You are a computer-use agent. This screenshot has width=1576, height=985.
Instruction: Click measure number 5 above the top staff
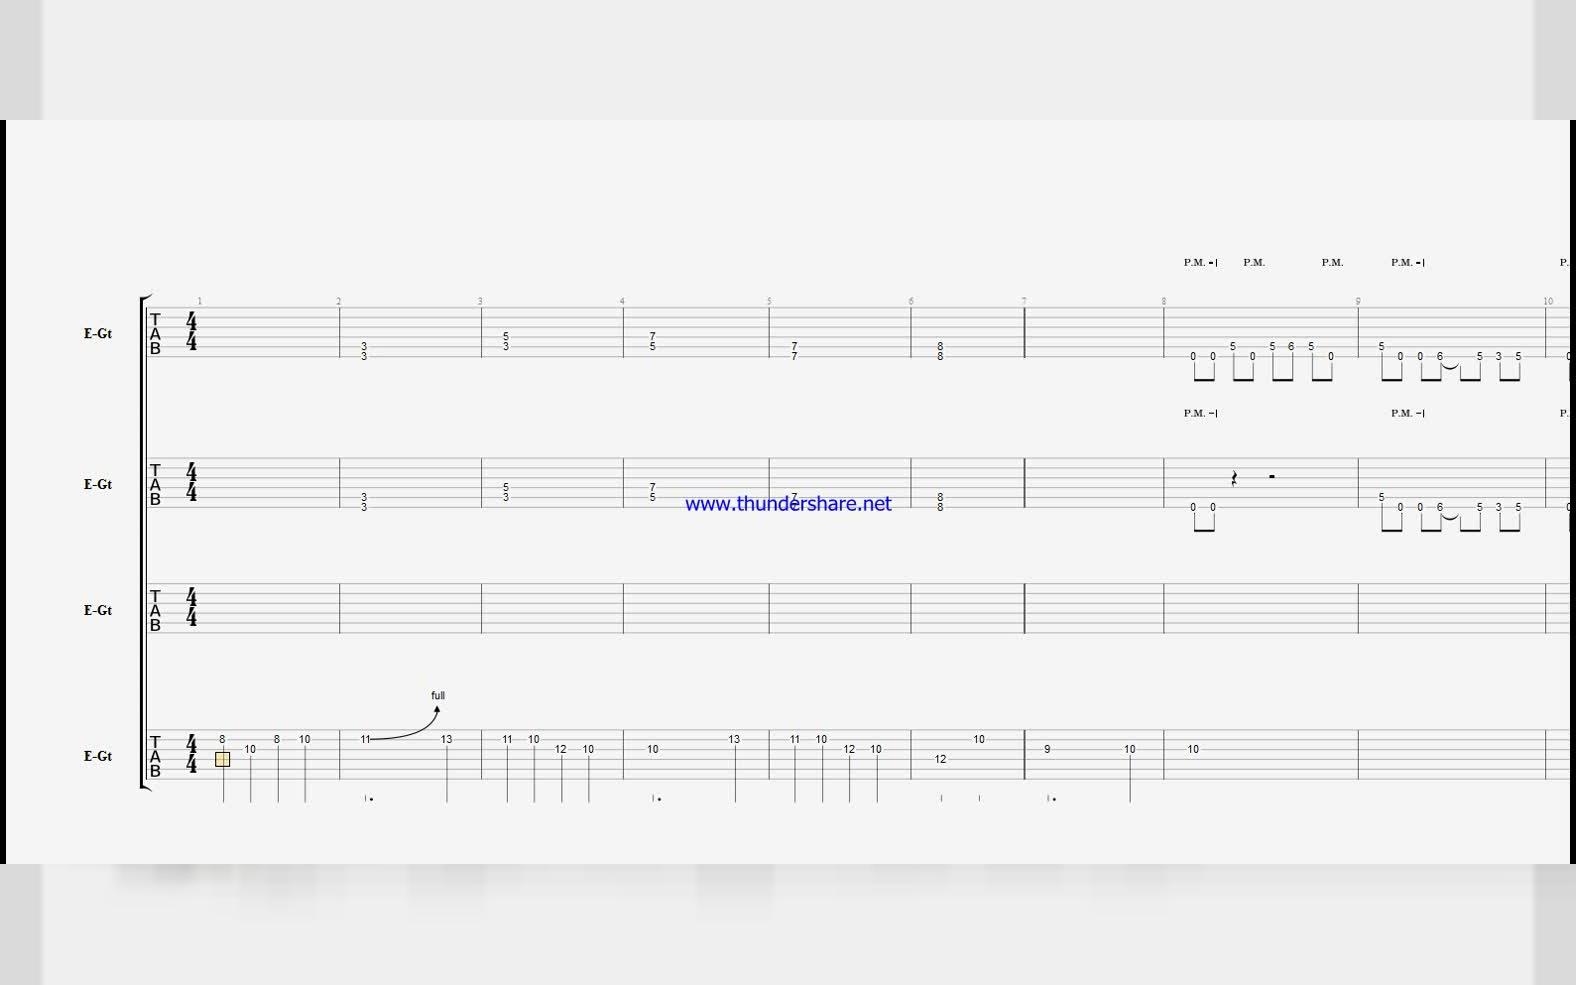coord(769,301)
